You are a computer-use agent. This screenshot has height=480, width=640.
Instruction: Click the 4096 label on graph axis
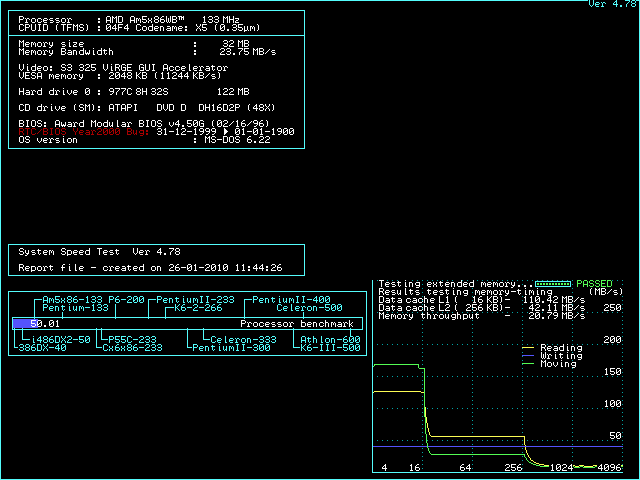click(609, 468)
